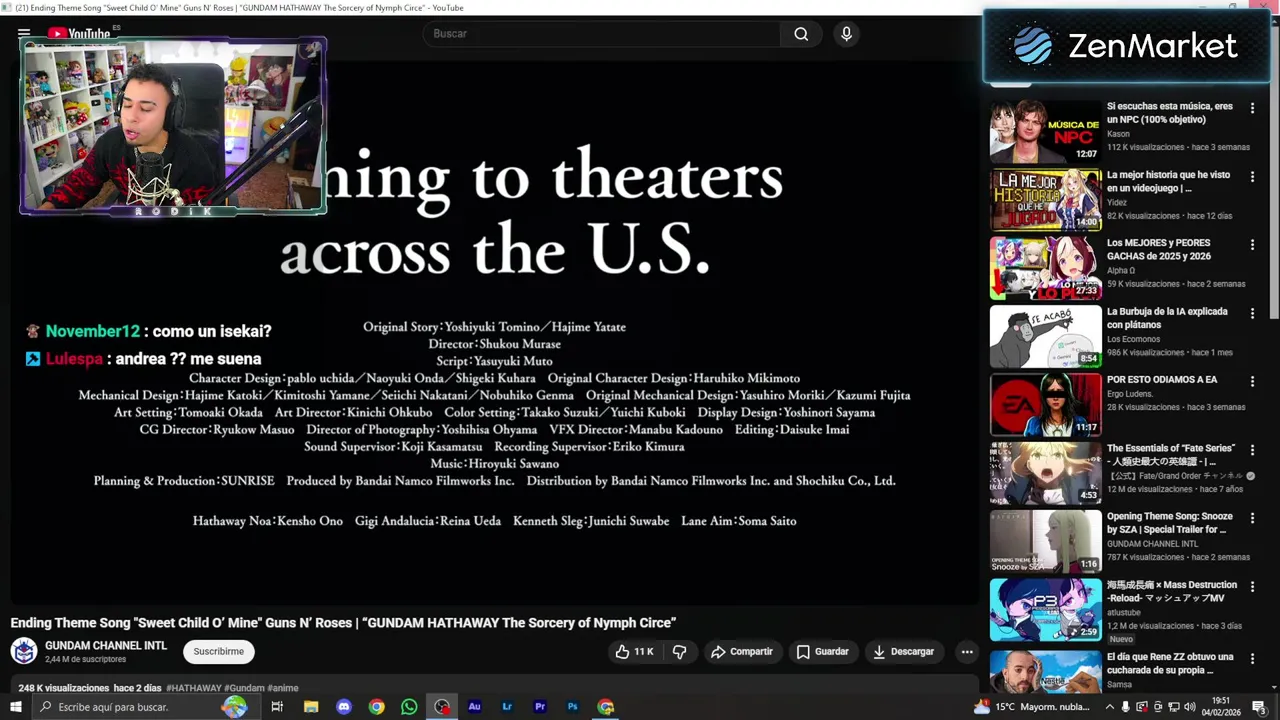Open Google Chrome taskbar icon next to Discord

click(376, 707)
